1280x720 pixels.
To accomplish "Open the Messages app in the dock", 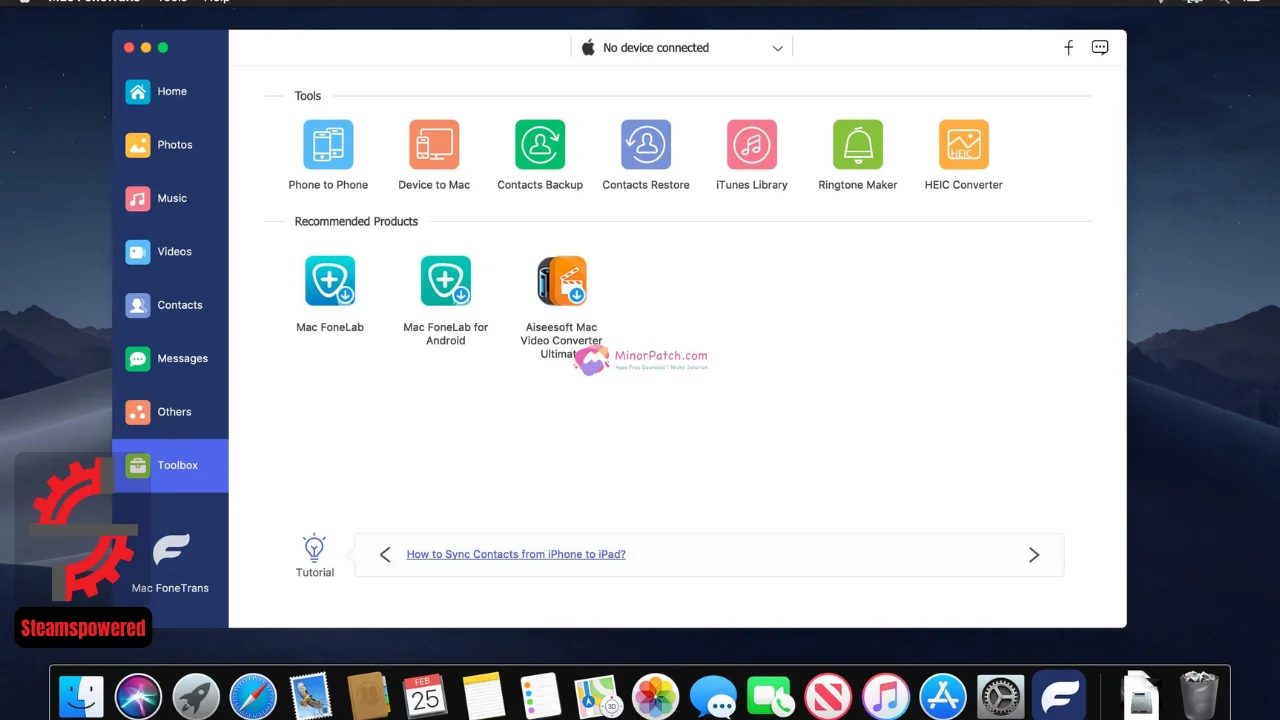I will (713, 697).
